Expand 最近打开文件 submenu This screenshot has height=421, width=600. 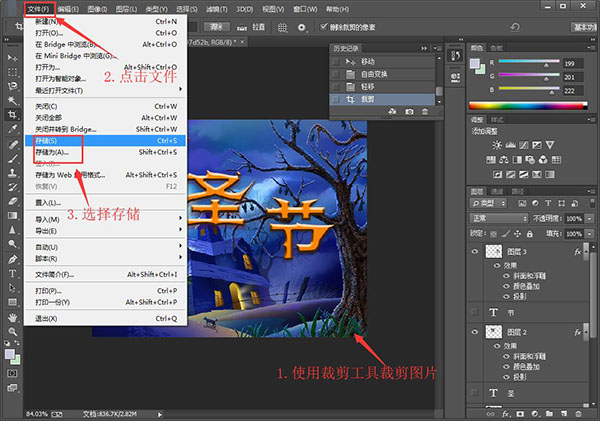[107, 90]
